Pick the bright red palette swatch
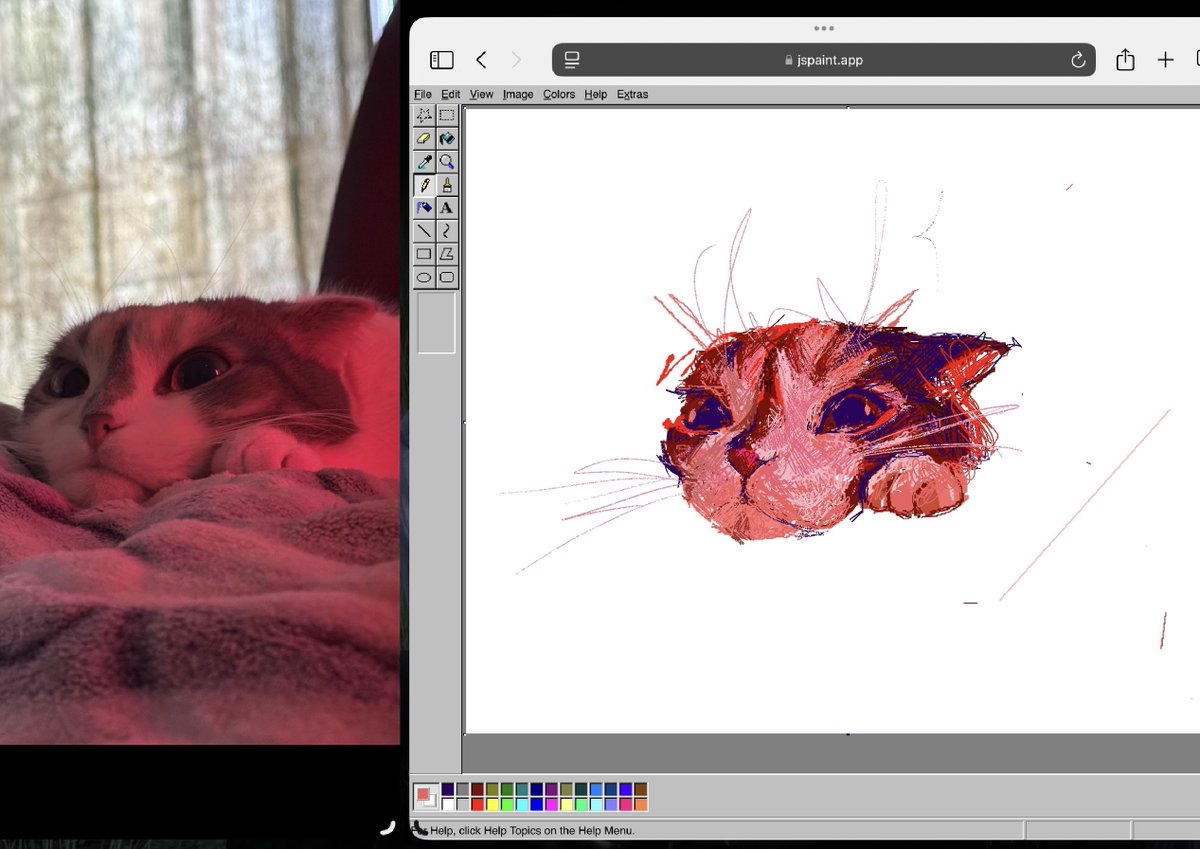Viewport: 1200px width, 849px height. point(478,804)
